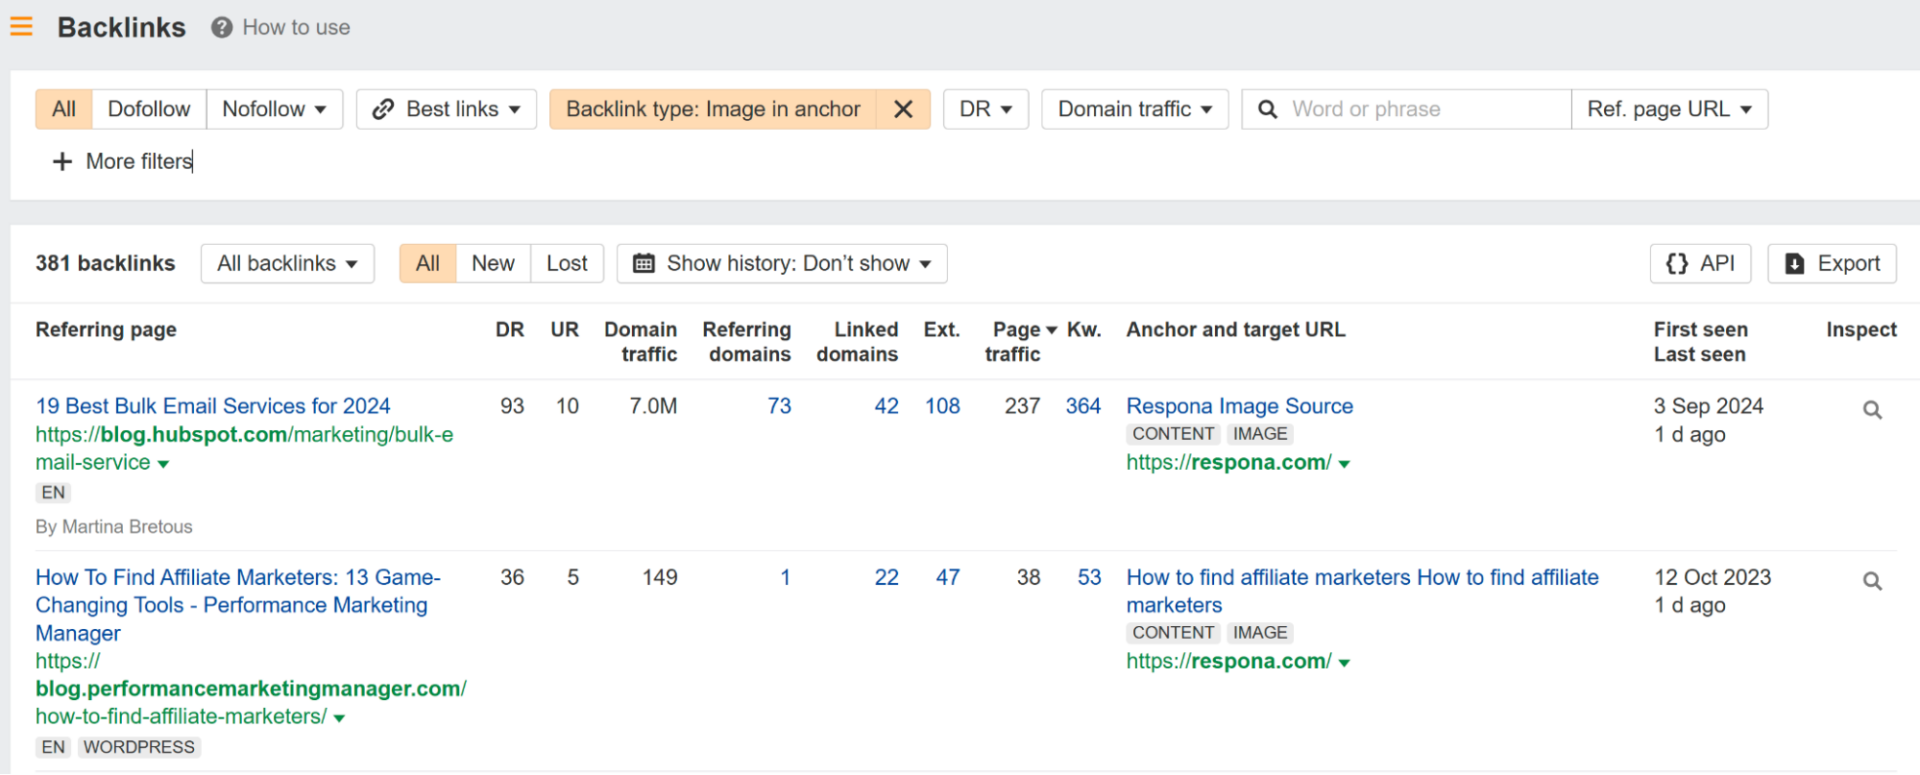Click the WORDPRESS tag

[139, 747]
